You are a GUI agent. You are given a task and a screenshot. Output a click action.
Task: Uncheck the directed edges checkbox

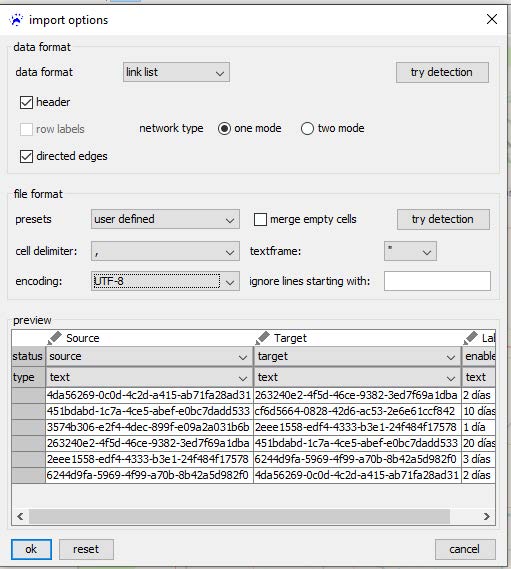[x=26, y=156]
